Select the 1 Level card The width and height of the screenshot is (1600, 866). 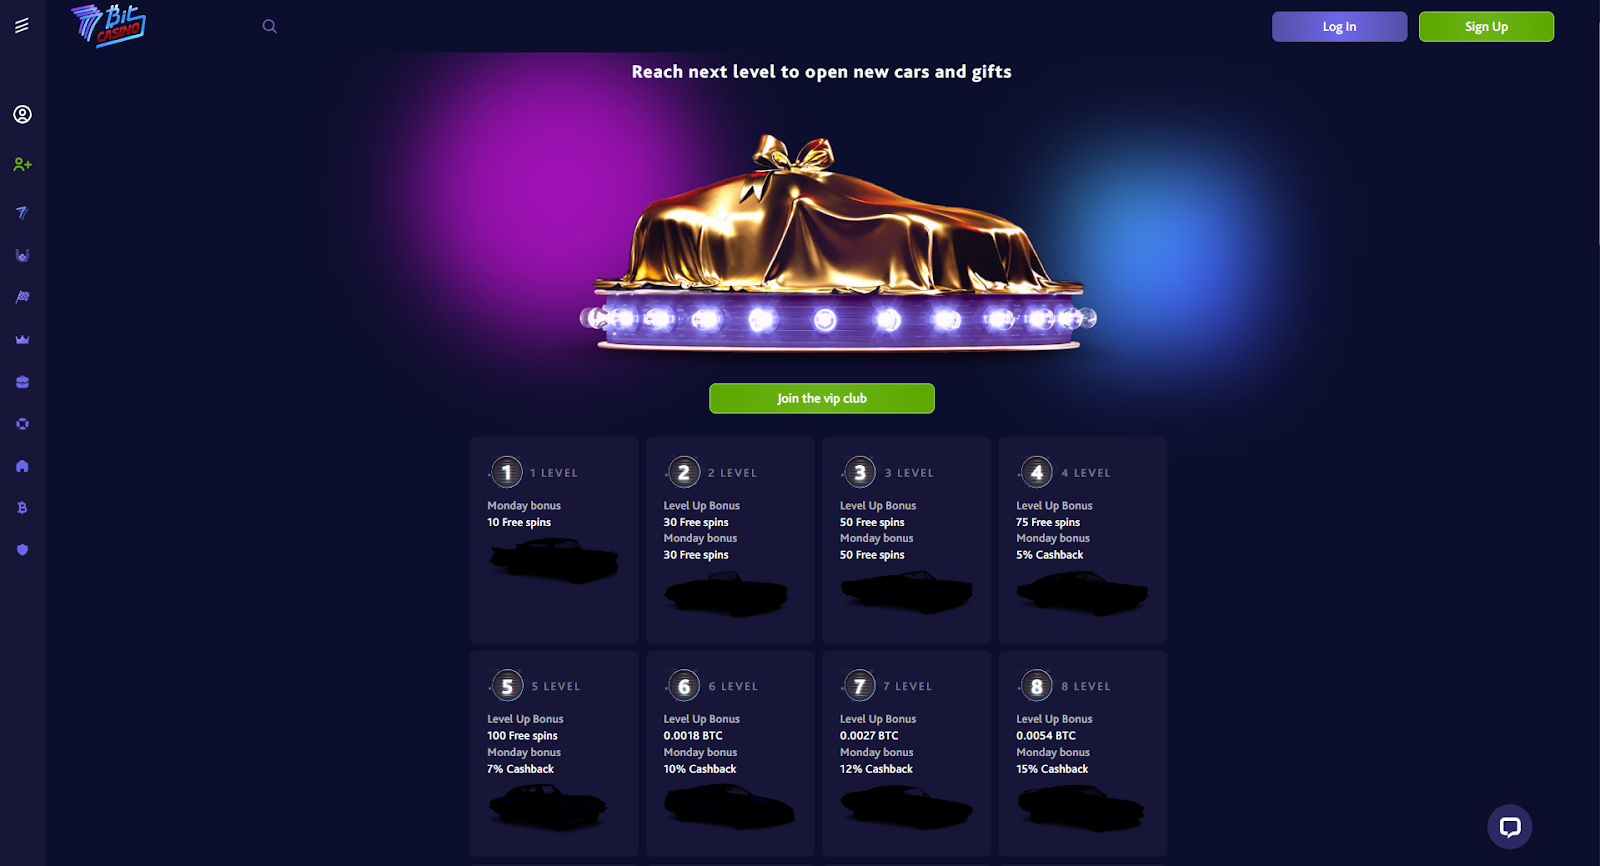tap(554, 540)
